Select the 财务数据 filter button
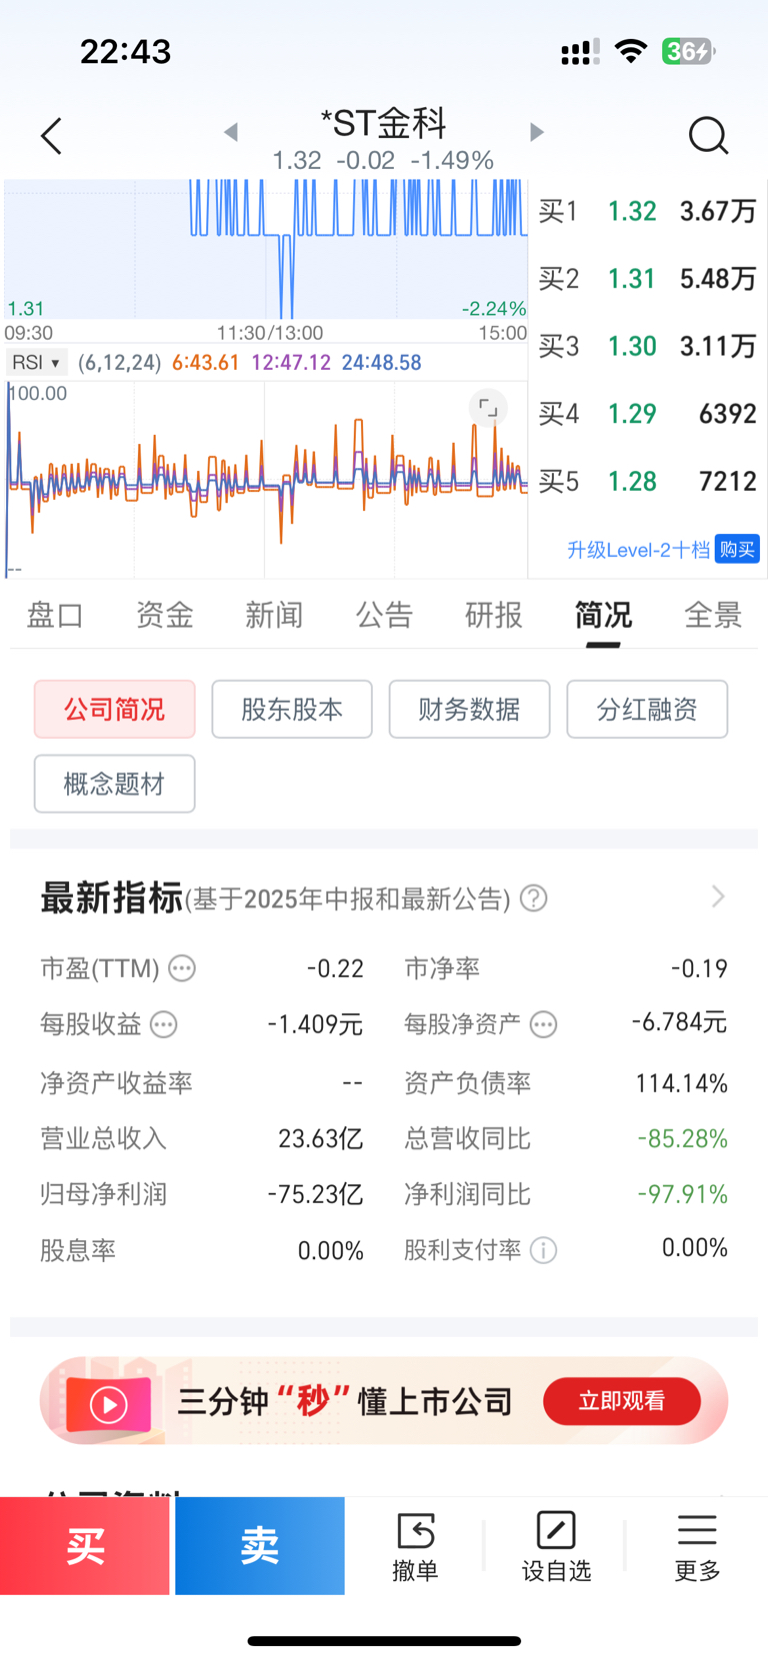The image size is (768, 1663). [469, 709]
